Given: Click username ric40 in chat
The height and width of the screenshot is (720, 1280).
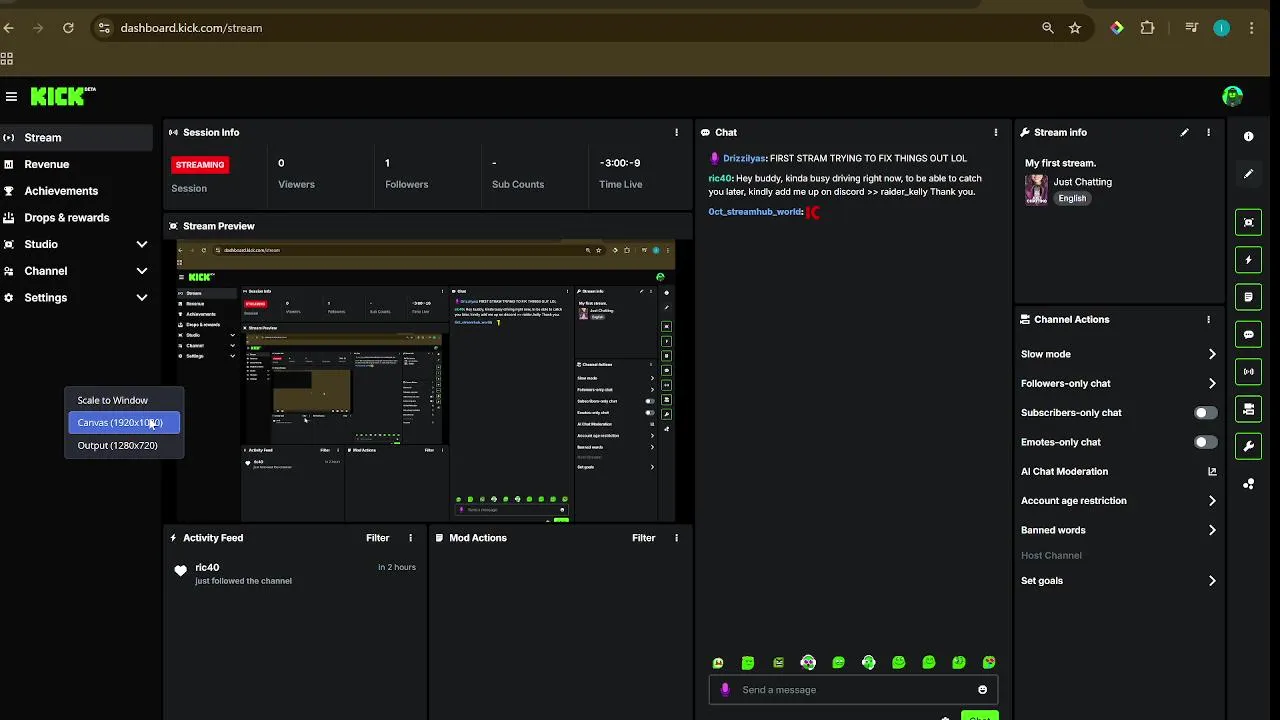Looking at the screenshot, I should tap(720, 178).
